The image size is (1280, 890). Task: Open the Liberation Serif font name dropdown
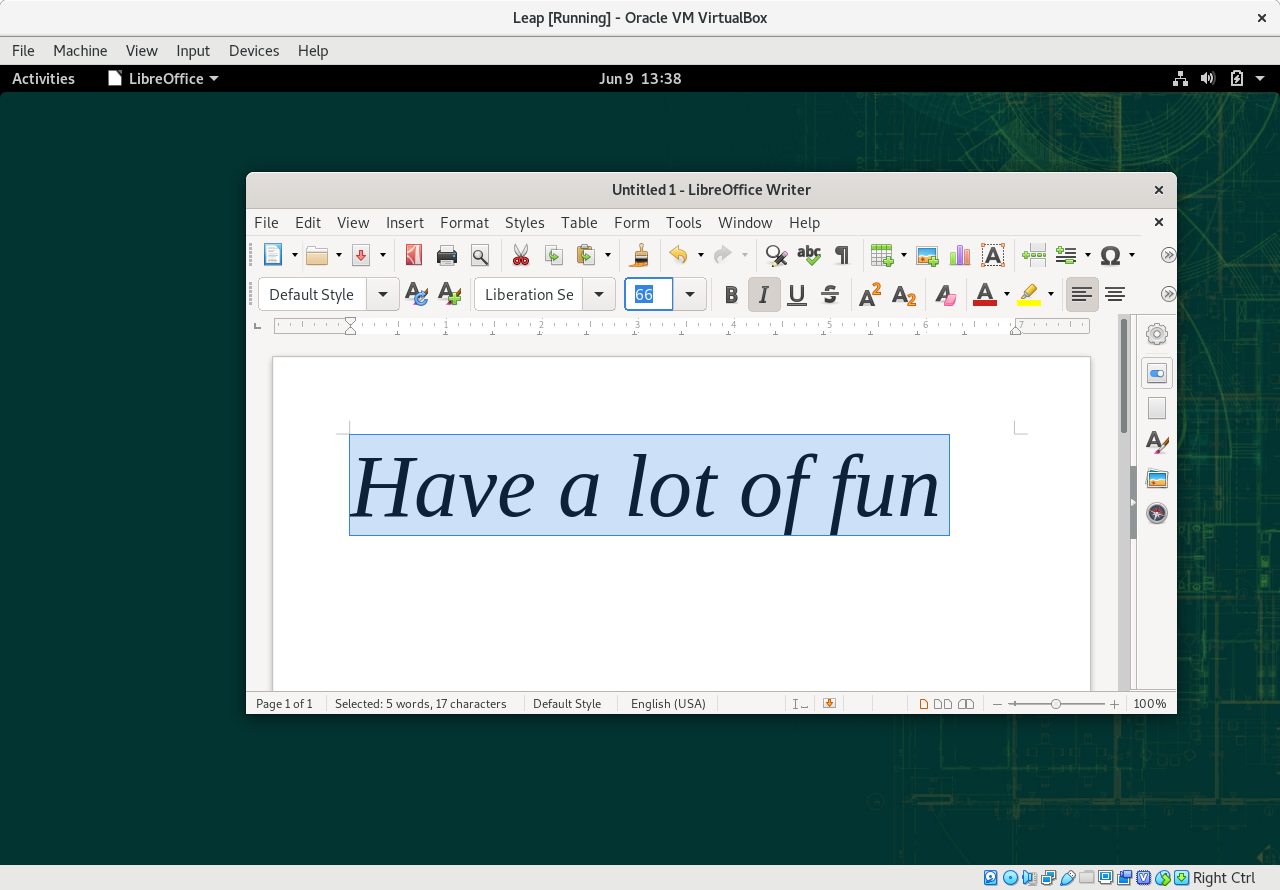[x=599, y=295]
